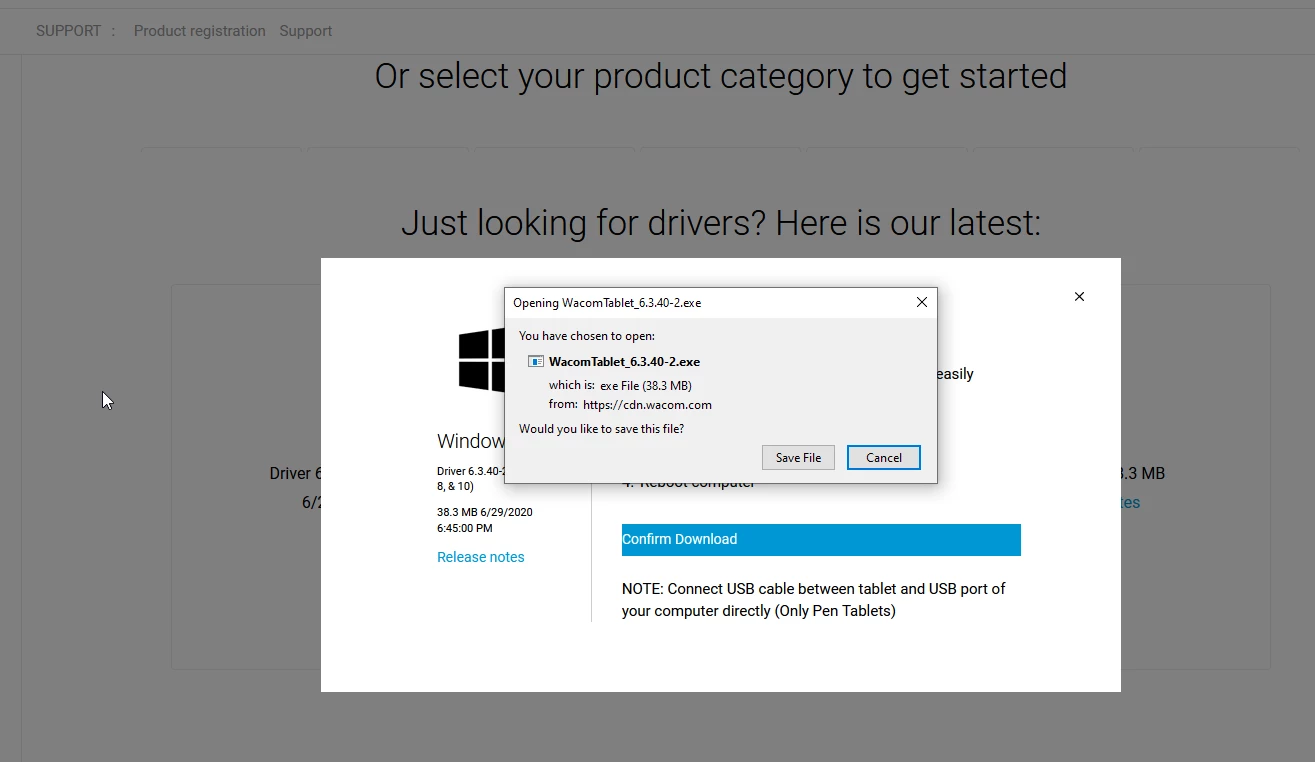Image resolution: width=1315 pixels, height=762 pixels.
Task: Close the Opening WacomTablet dialog
Action: click(922, 302)
